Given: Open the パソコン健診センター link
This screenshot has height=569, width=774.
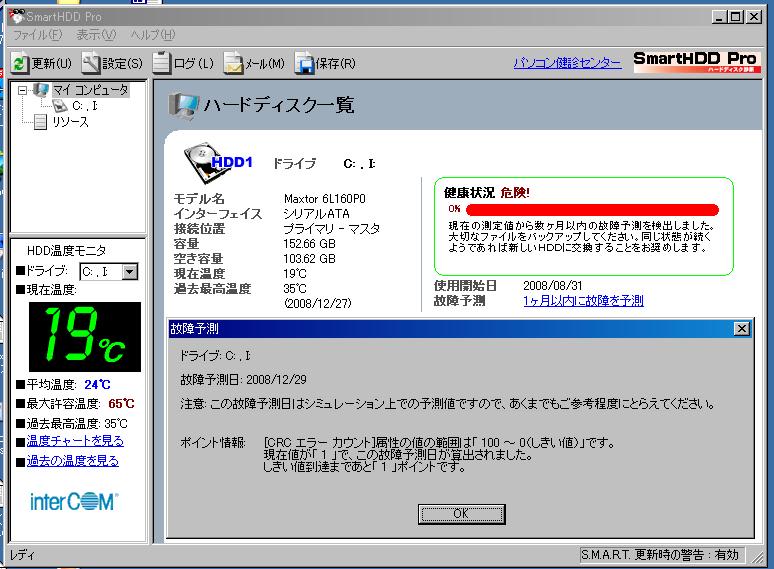Looking at the screenshot, I should [567, 63].
